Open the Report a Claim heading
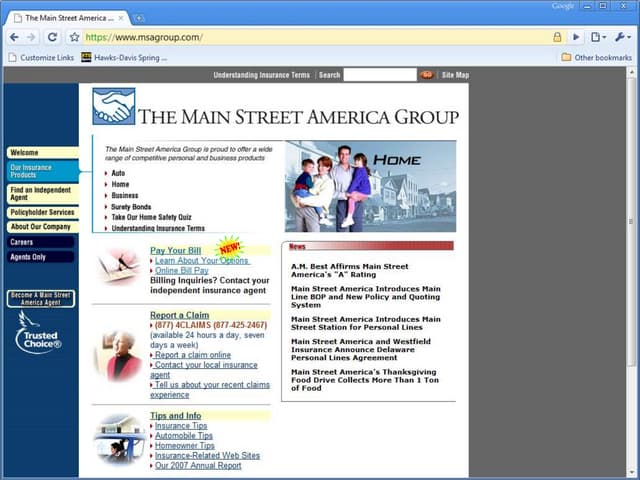 tap(180, 315)
